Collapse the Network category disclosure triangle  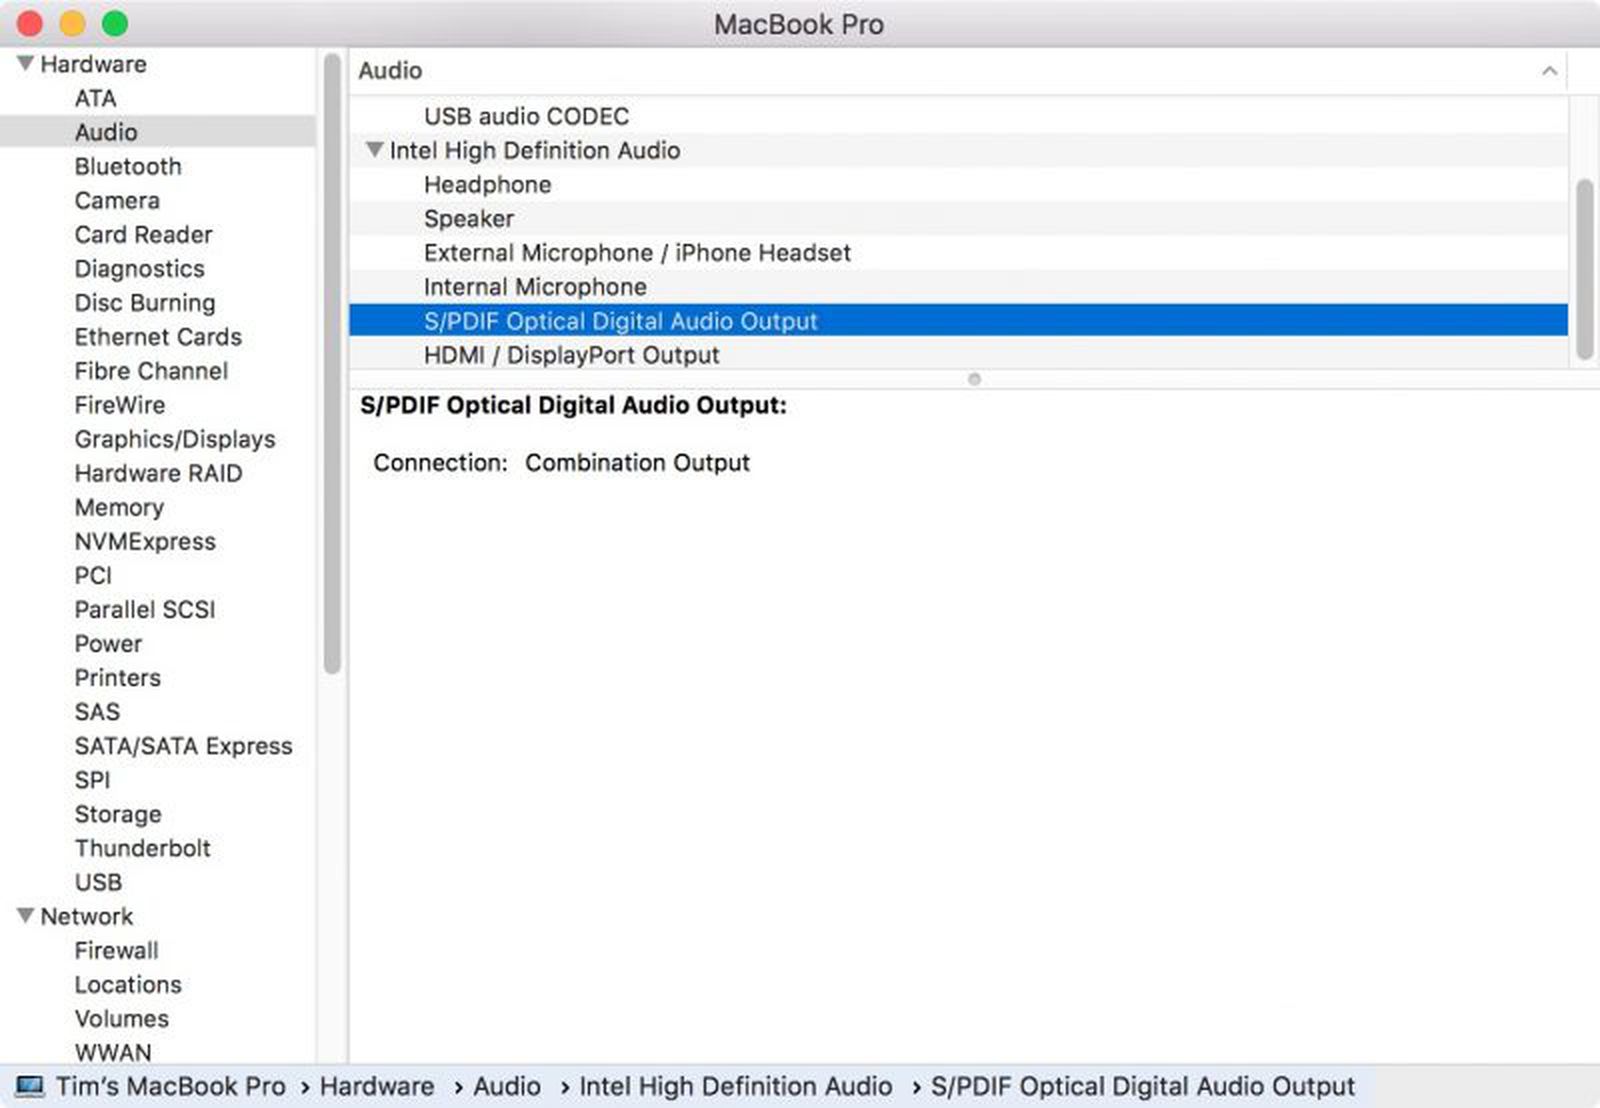24,915
